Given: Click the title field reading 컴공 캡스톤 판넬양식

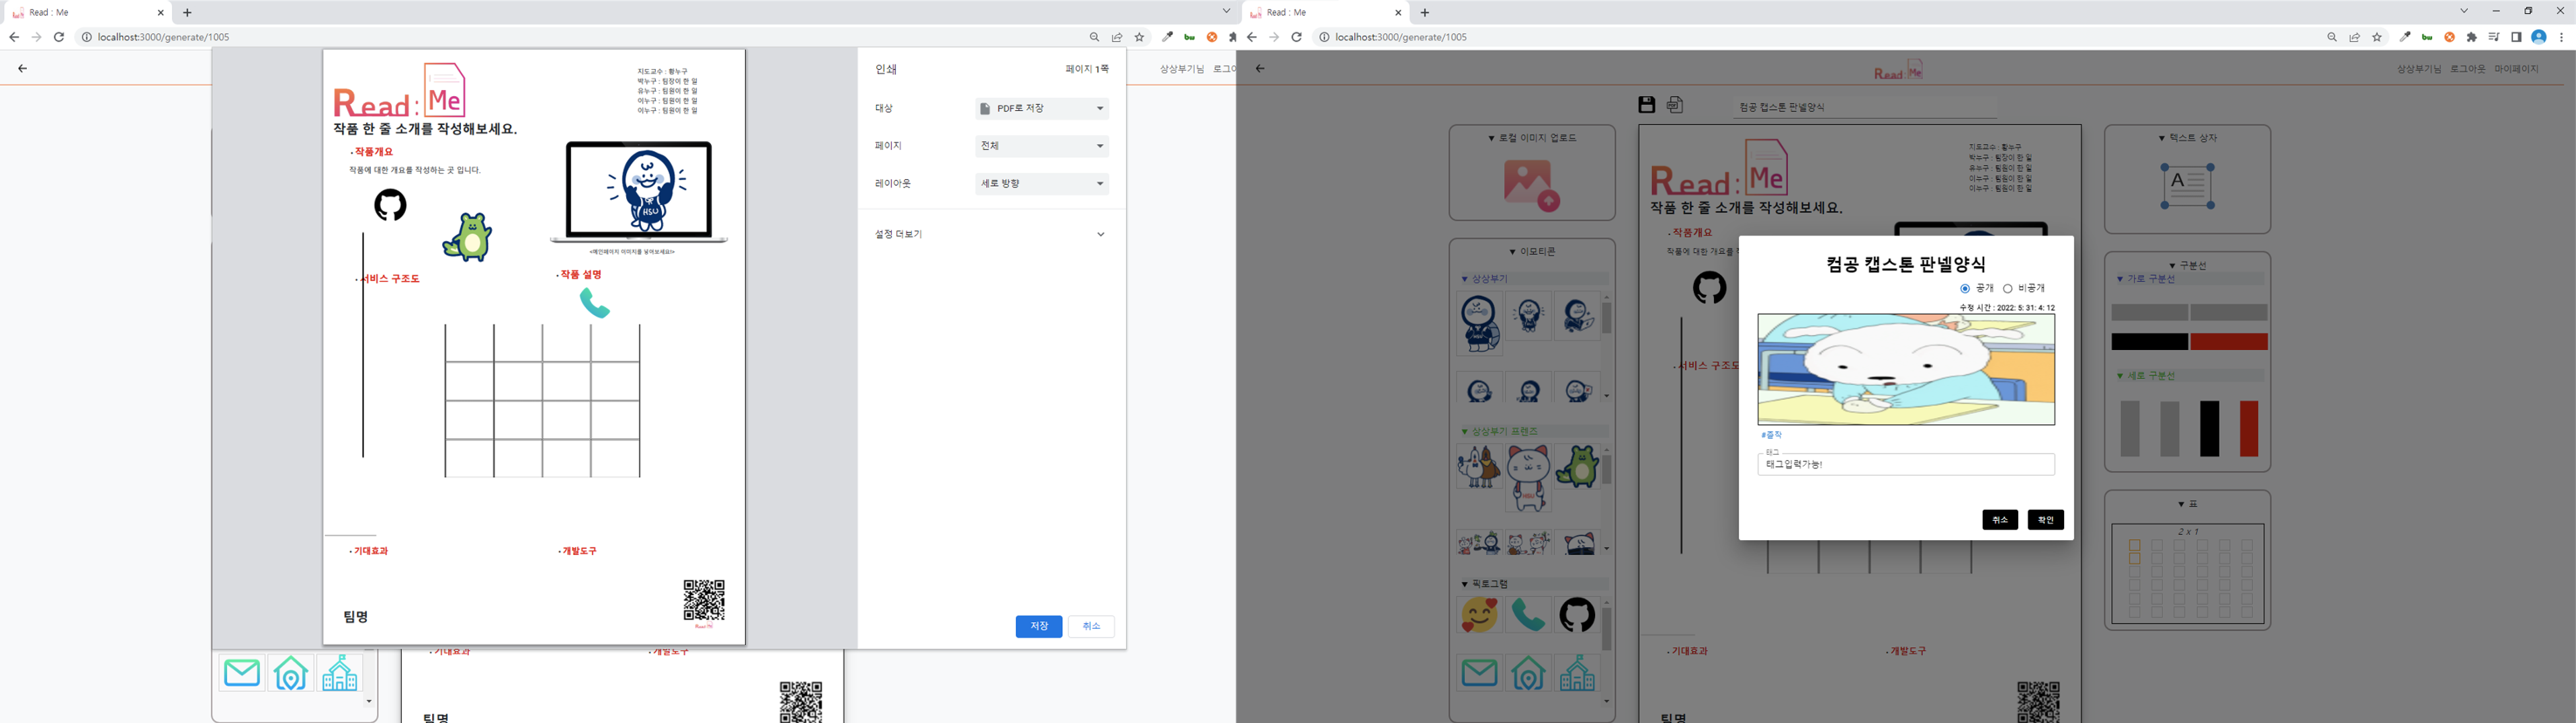Looking at the screenshot, I should 1865,107.
